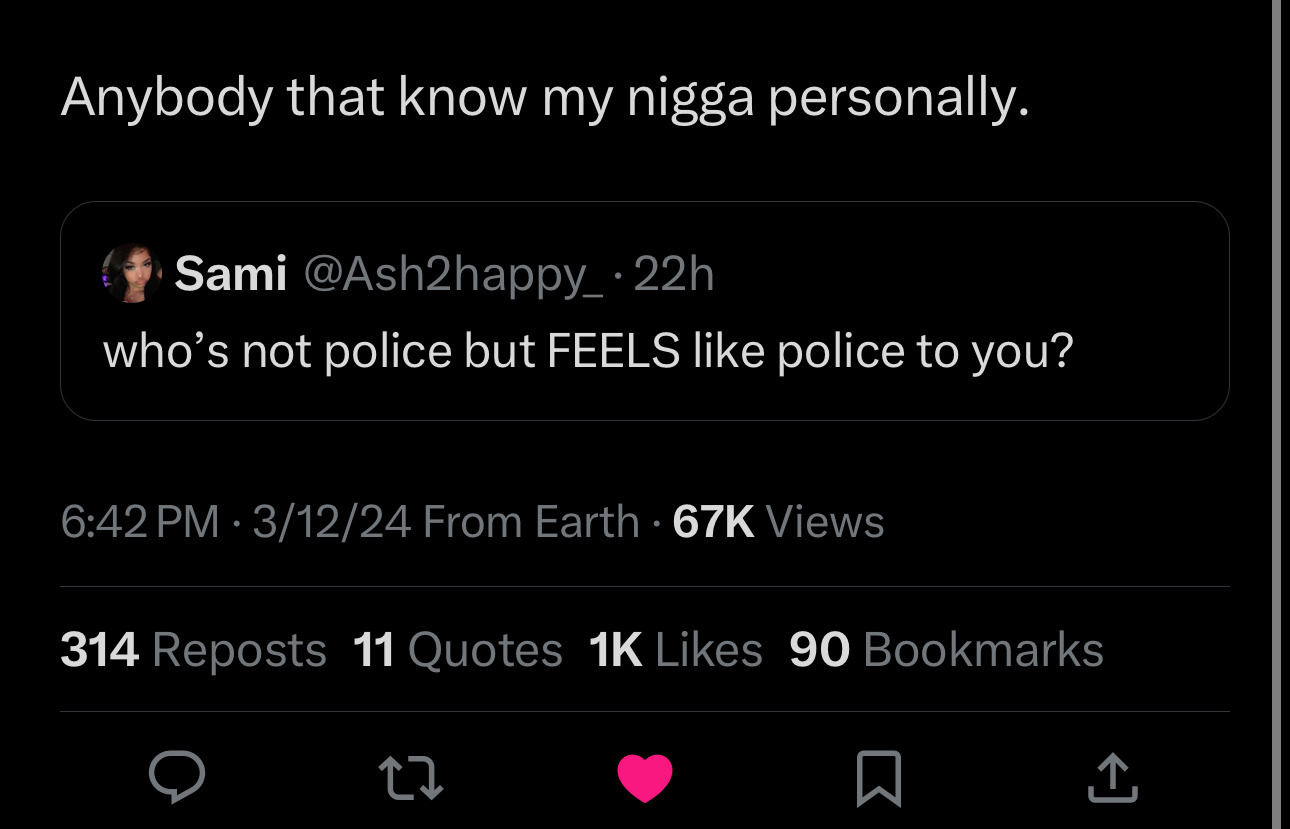Toggle the bookmark icon for this tweet
Image resolution: width=1290 pixels, height=829 pixels.
point(880,778)
